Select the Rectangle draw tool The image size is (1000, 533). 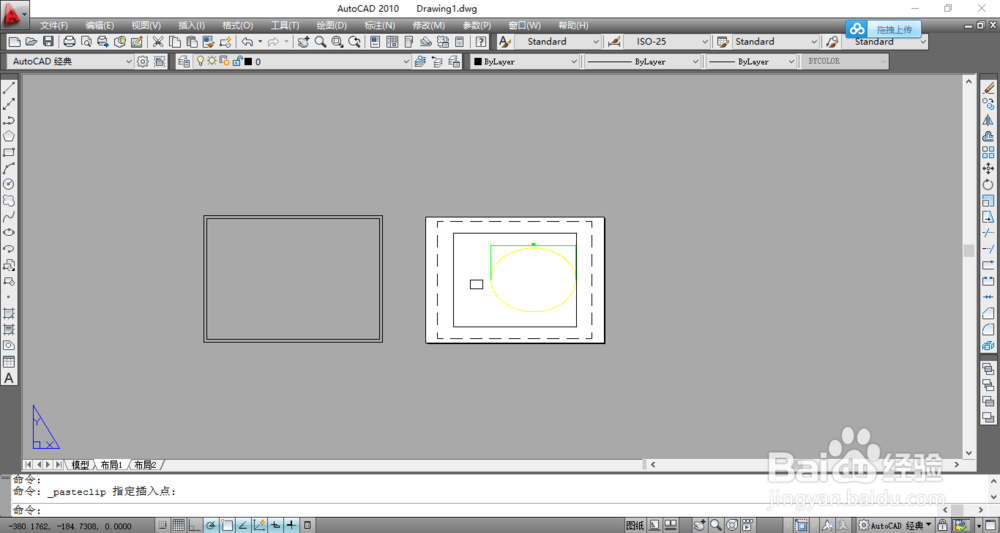click(9, 152)
